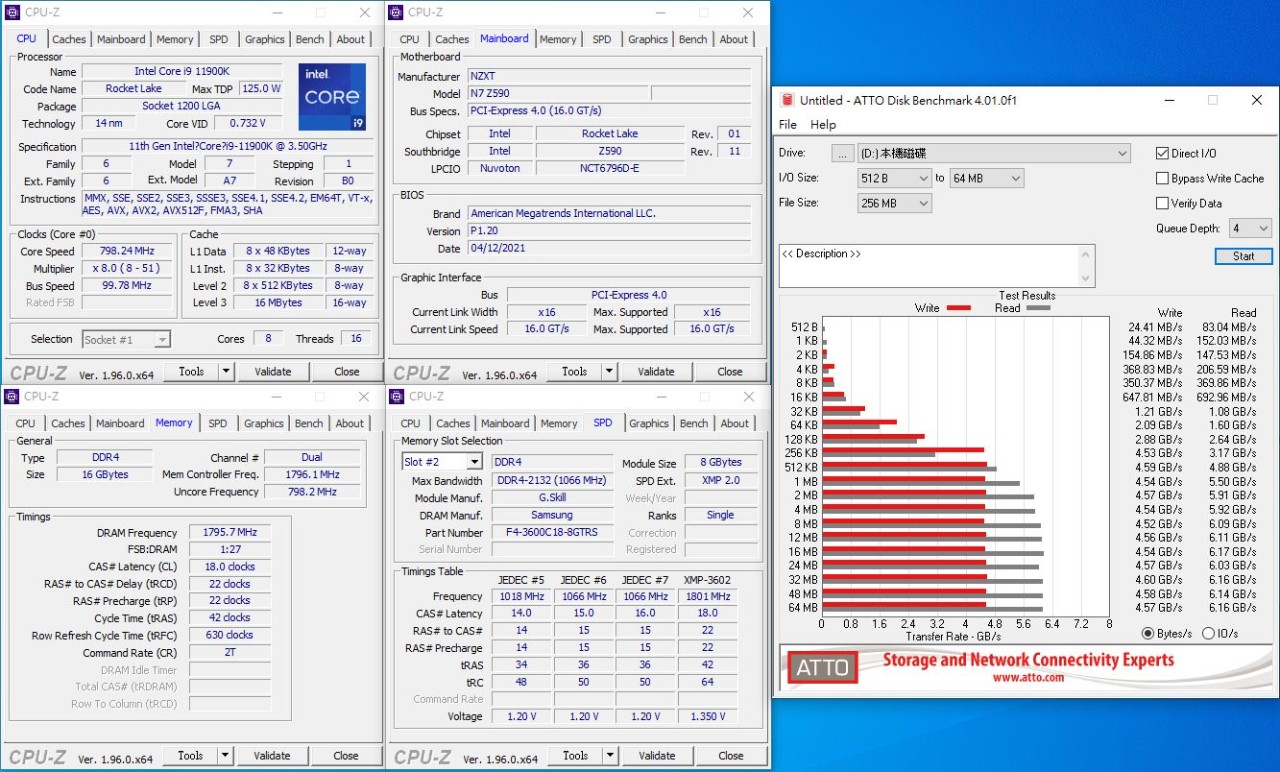Screen dimensions: 1280x772
Task: Open the Queue Depth dropdown
Action: tap(1250, 228)
